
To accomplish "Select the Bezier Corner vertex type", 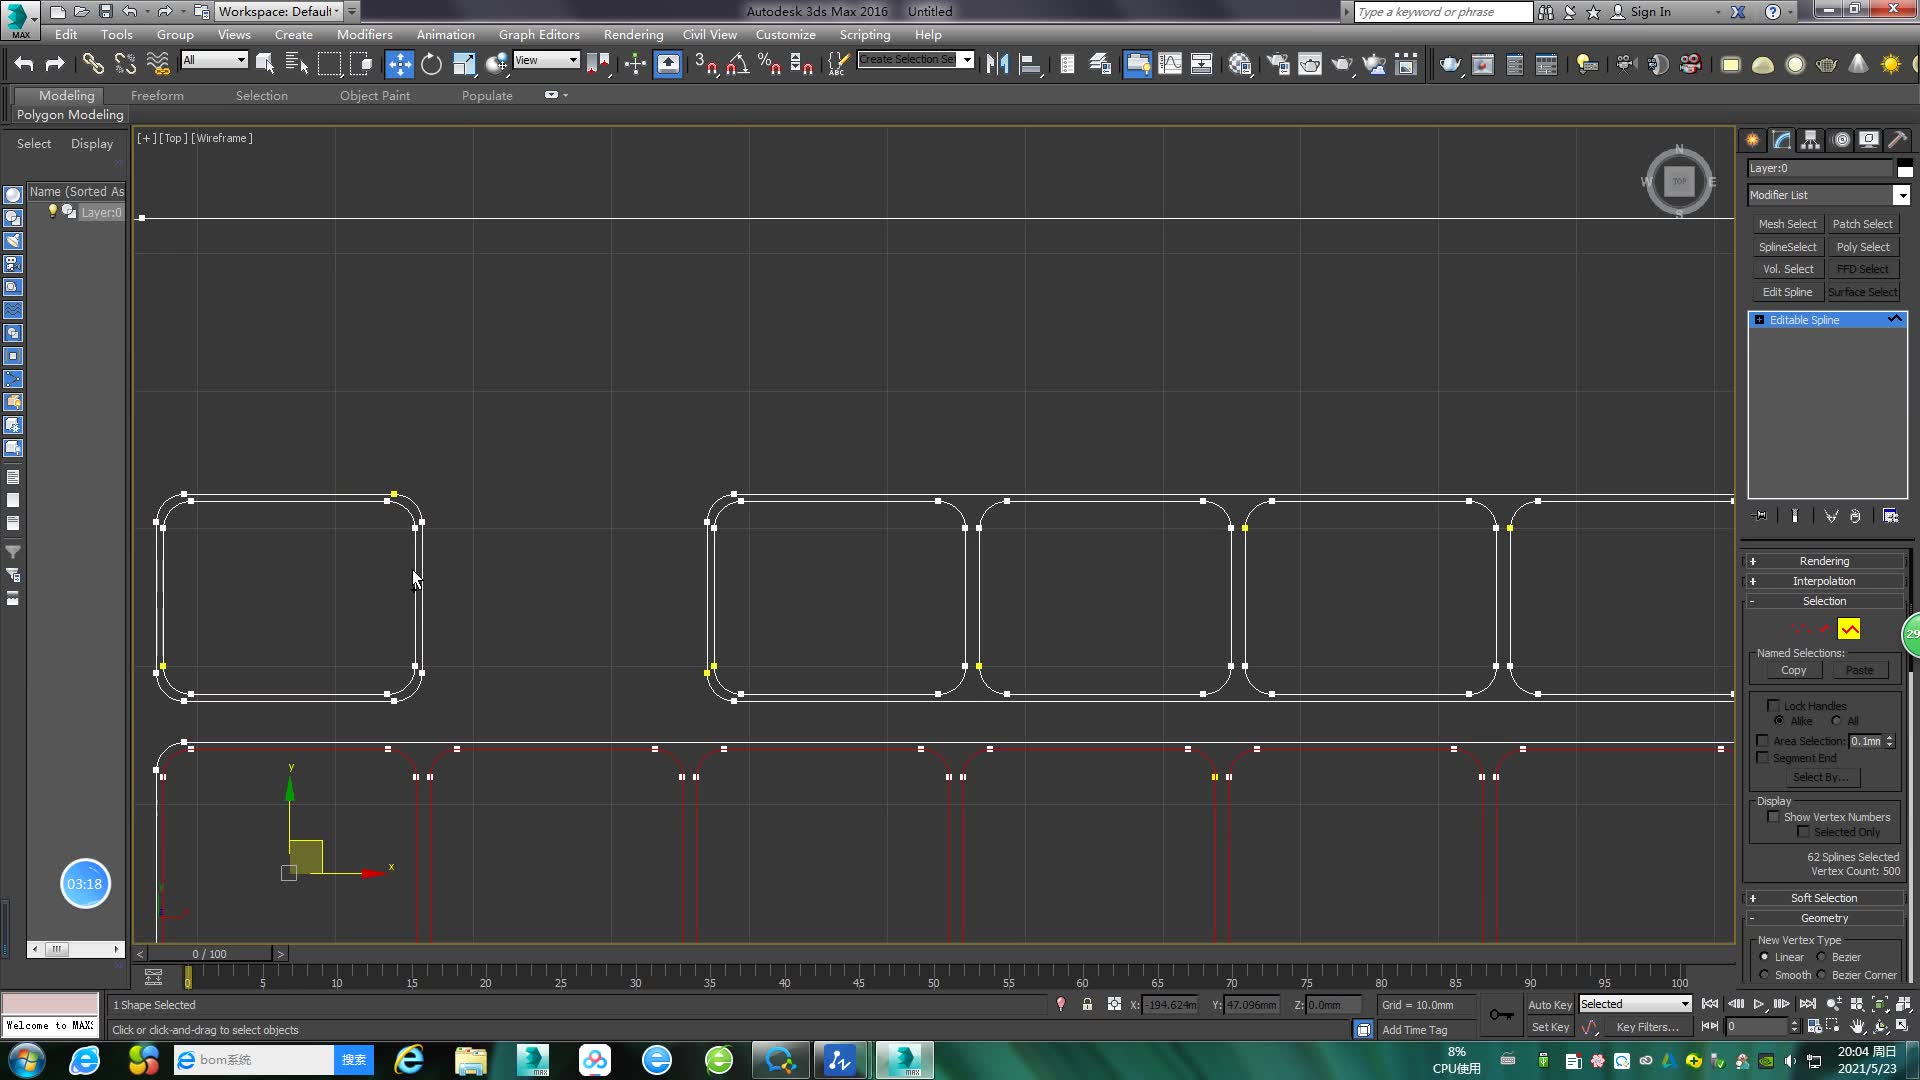I will click(x=1822, y=975).
